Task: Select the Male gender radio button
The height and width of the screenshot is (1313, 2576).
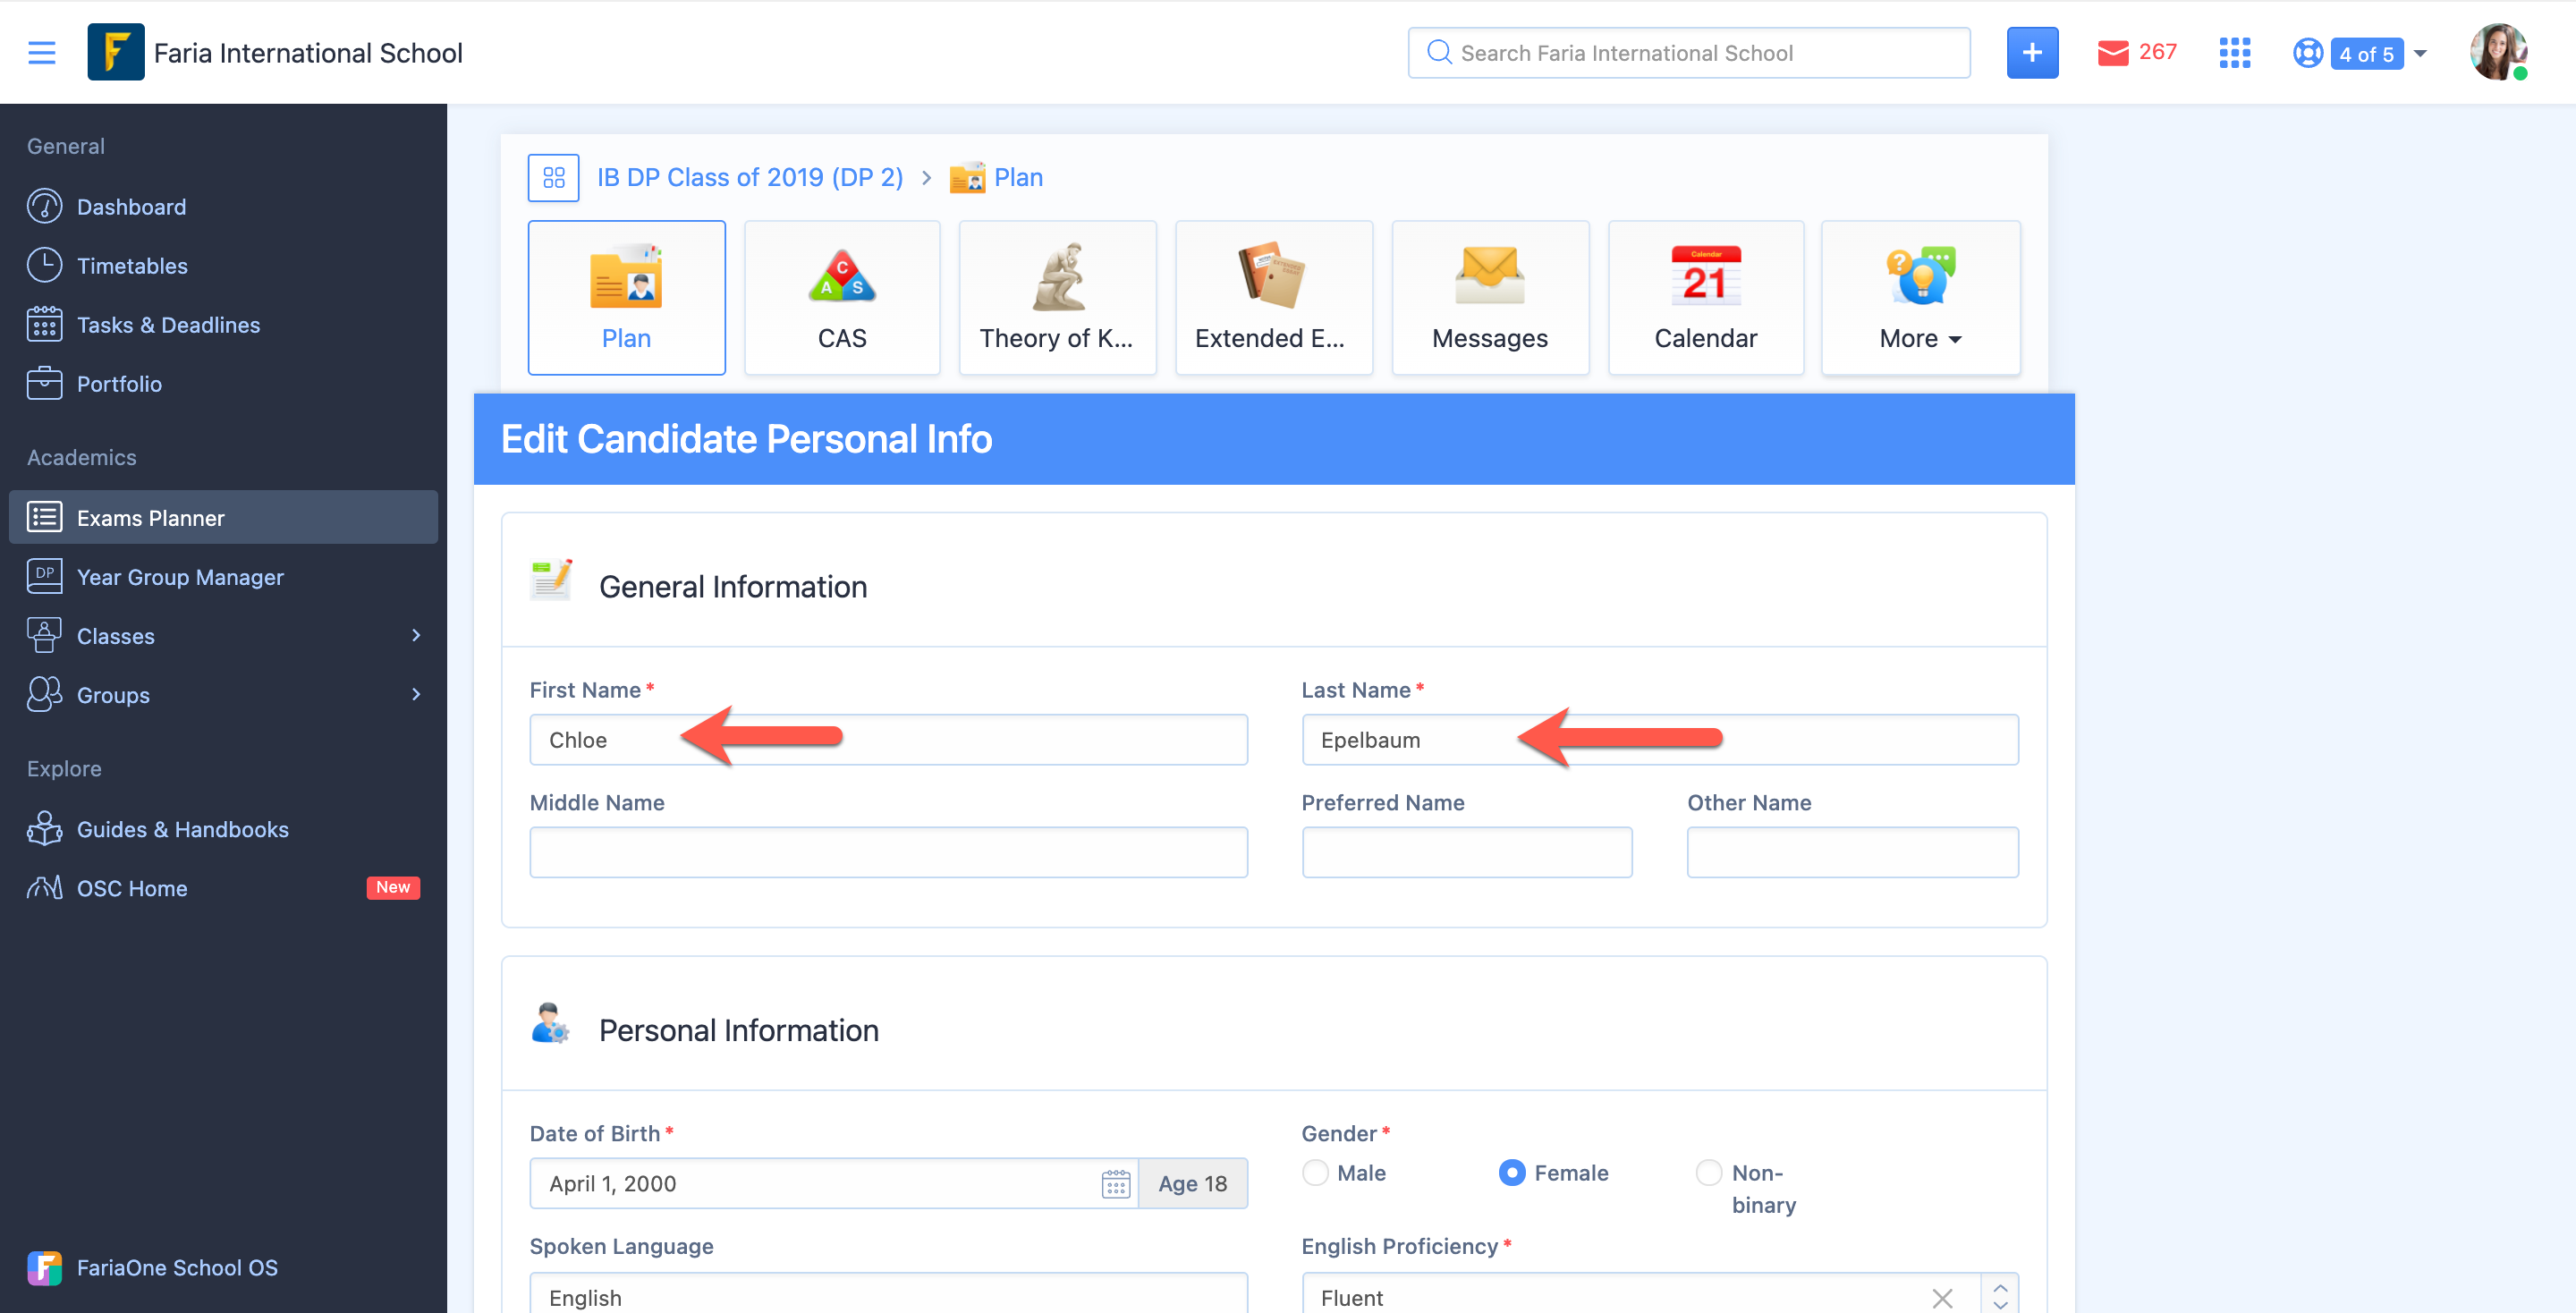Action: coord(1315,1173)
